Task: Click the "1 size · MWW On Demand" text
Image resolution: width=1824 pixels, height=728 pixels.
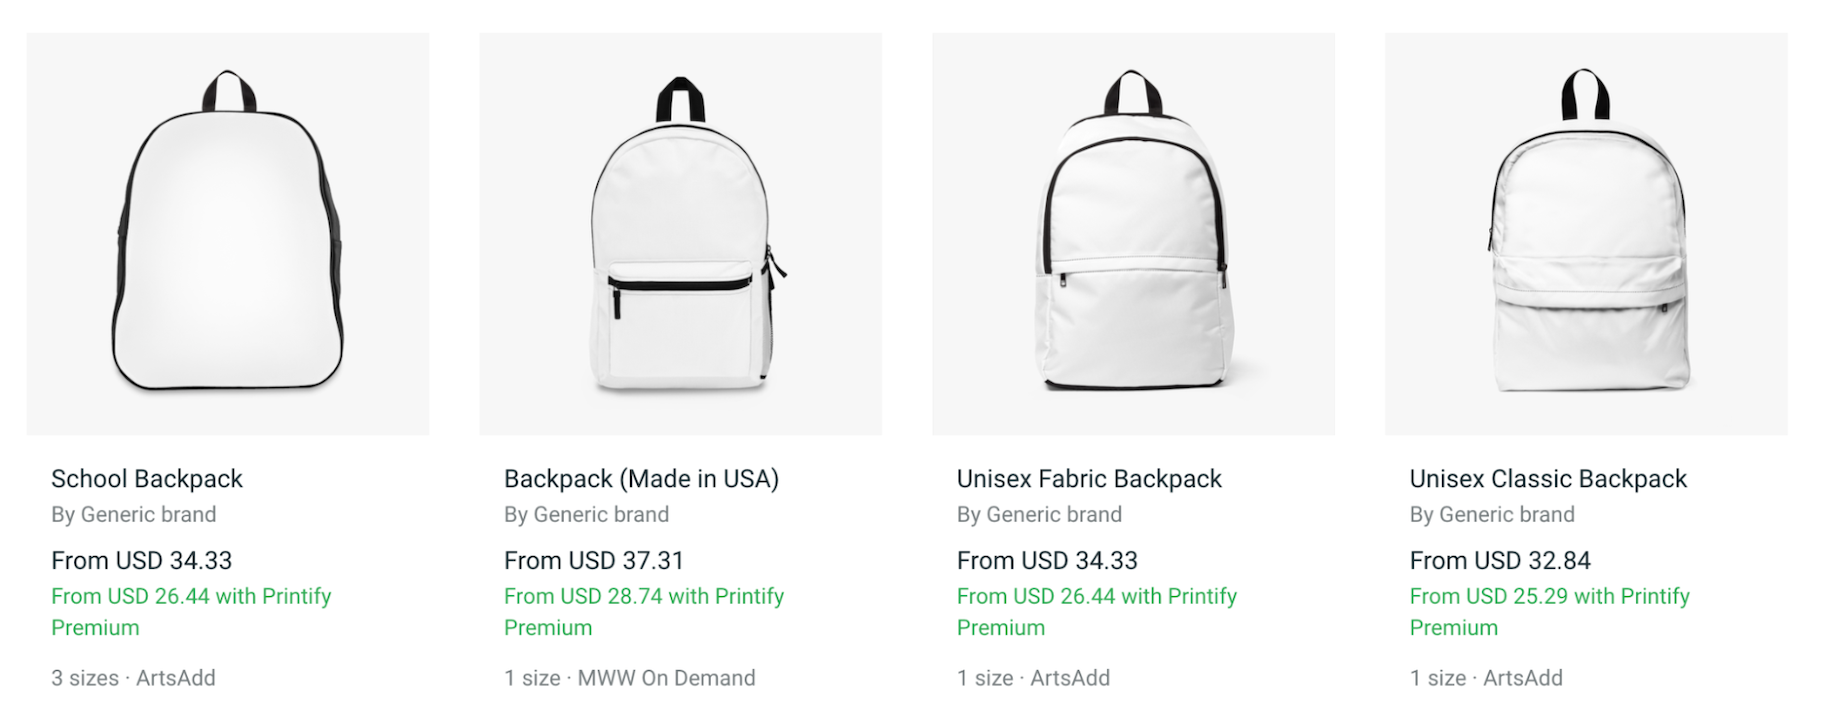Action: click(x=630, y=678)
